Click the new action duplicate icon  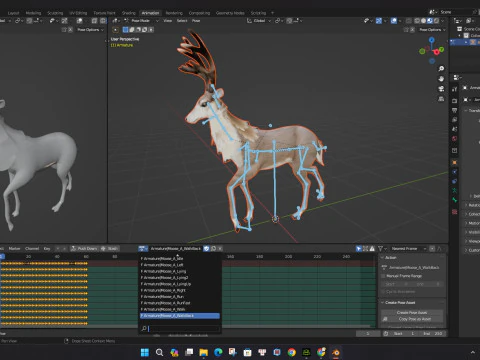point(214,249)
